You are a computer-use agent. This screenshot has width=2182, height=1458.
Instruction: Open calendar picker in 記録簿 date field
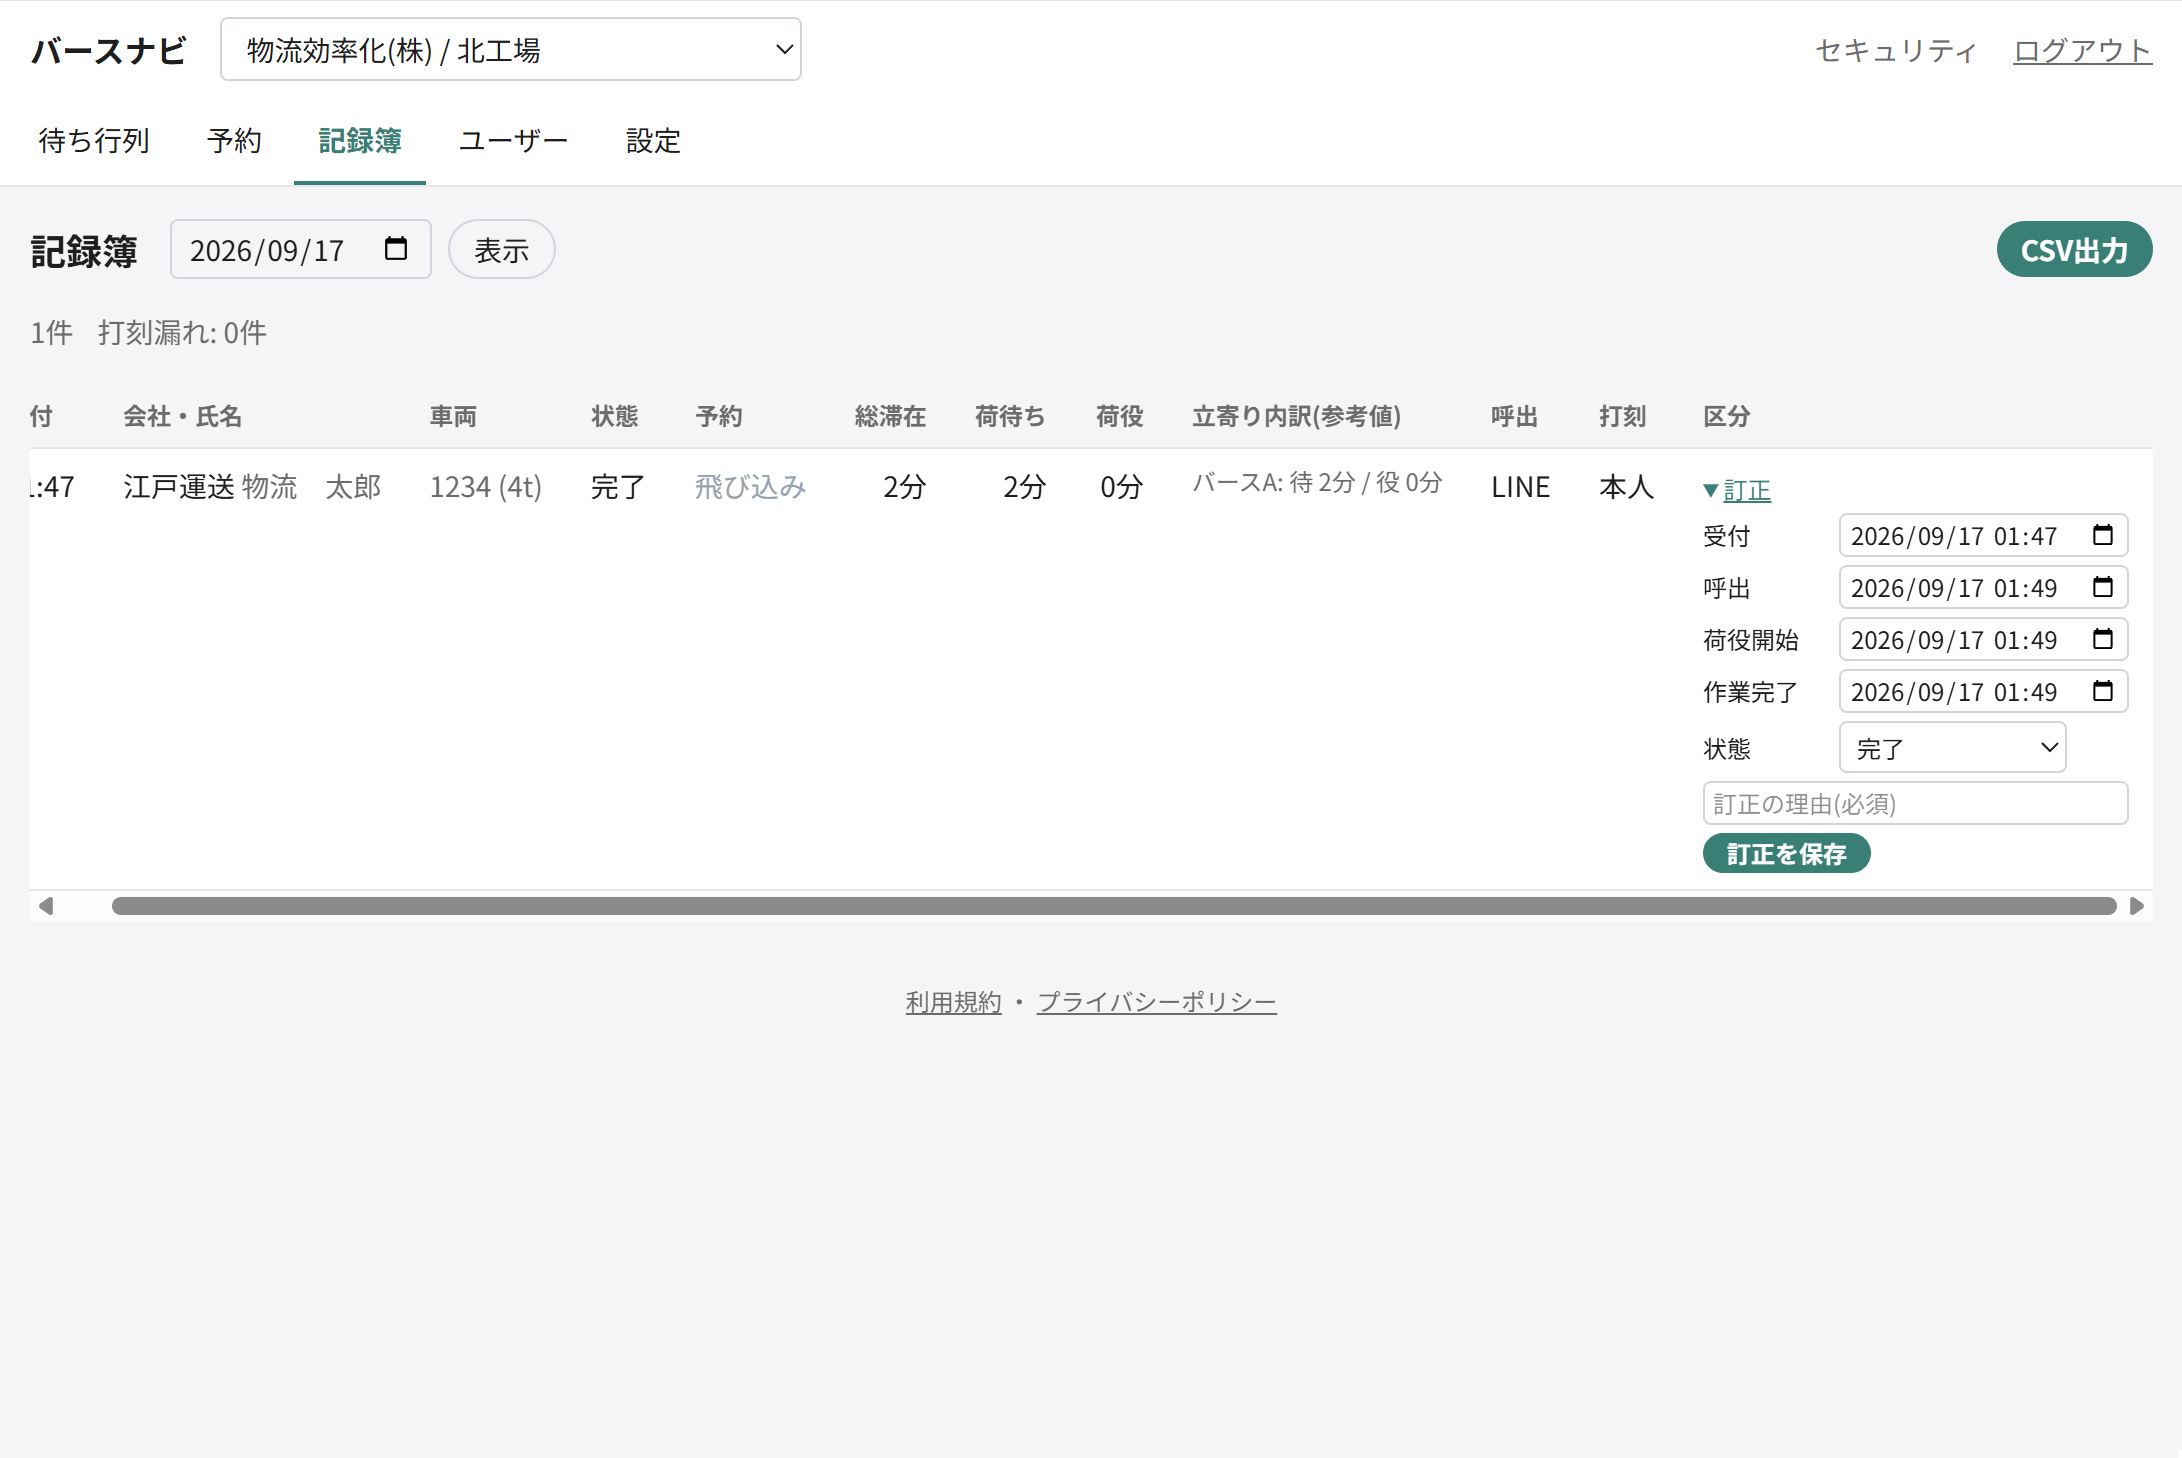[x=396, y=249]
